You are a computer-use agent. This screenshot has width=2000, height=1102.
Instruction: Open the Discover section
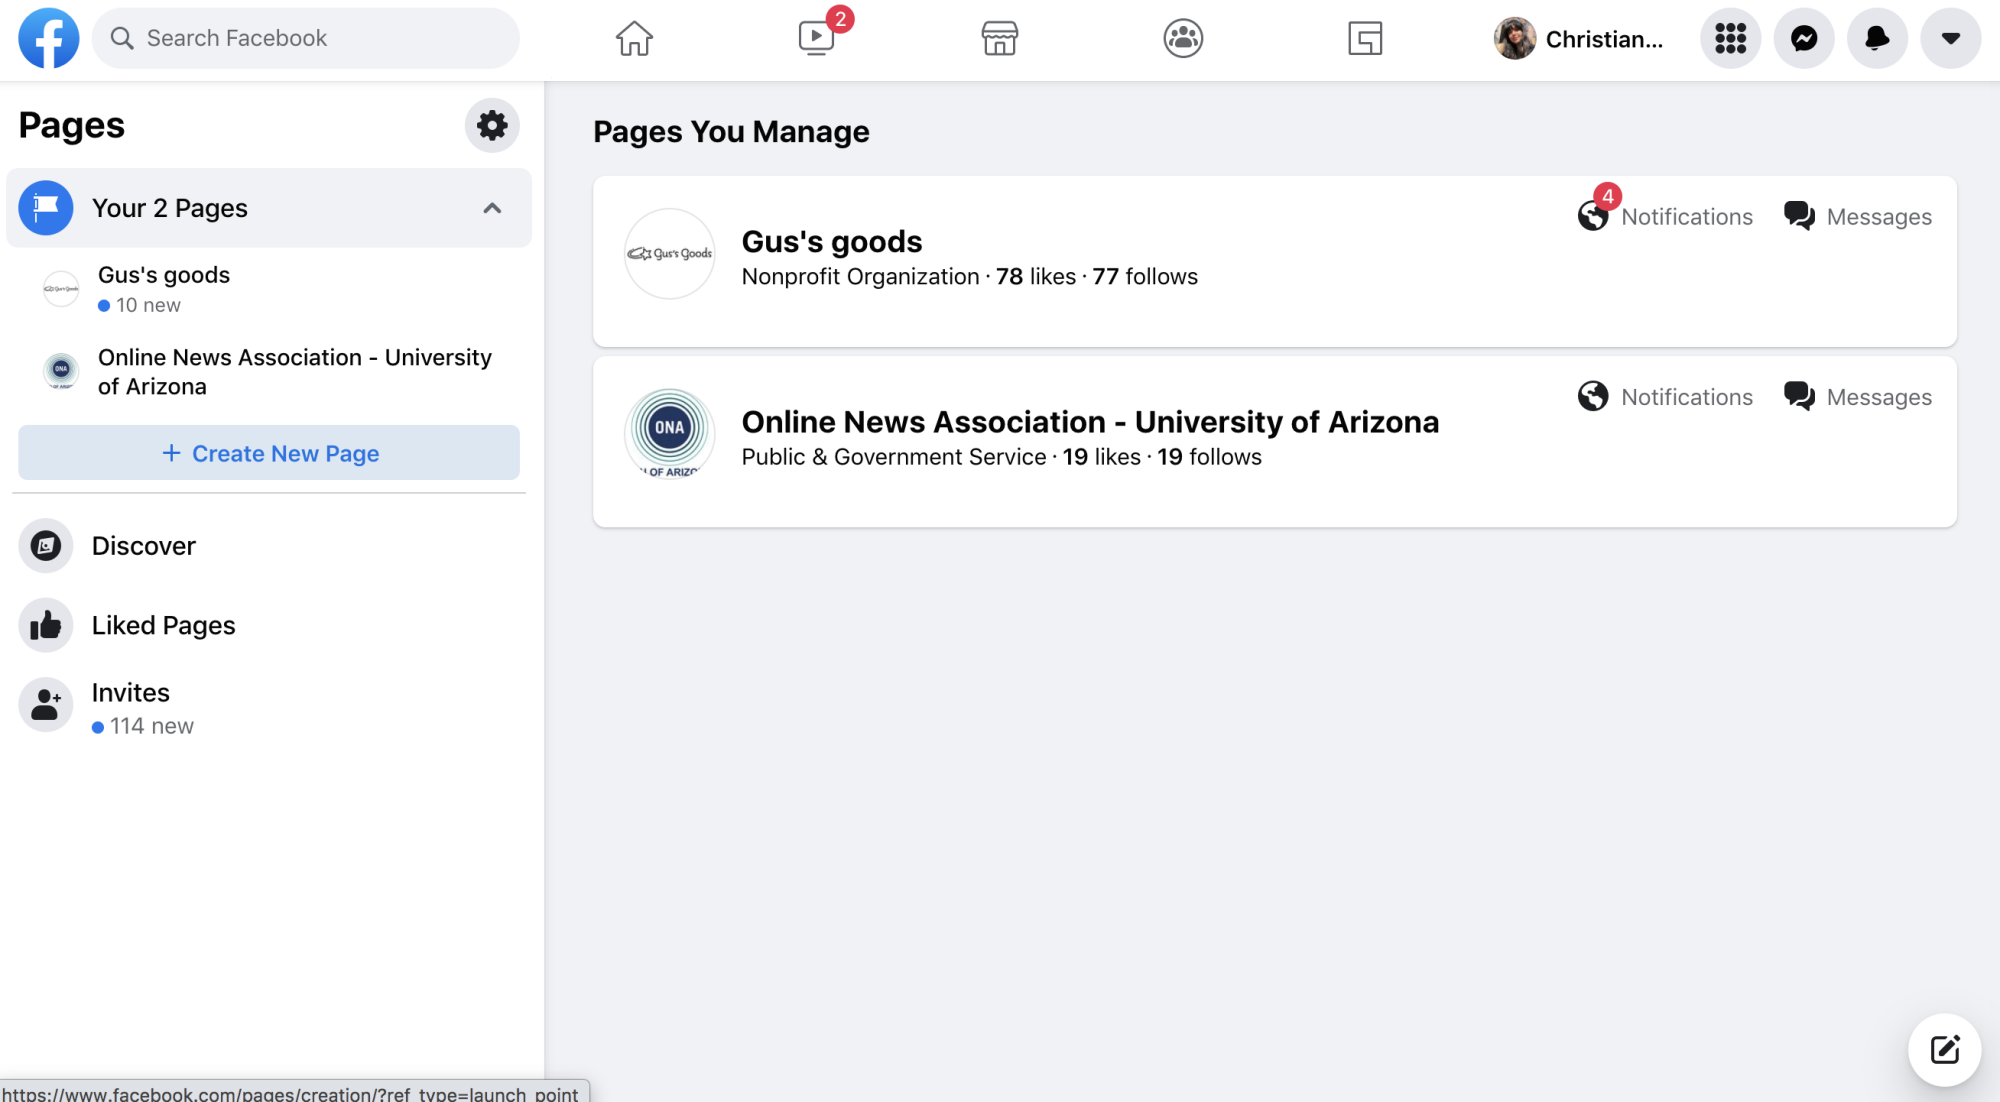pos(268,546)
